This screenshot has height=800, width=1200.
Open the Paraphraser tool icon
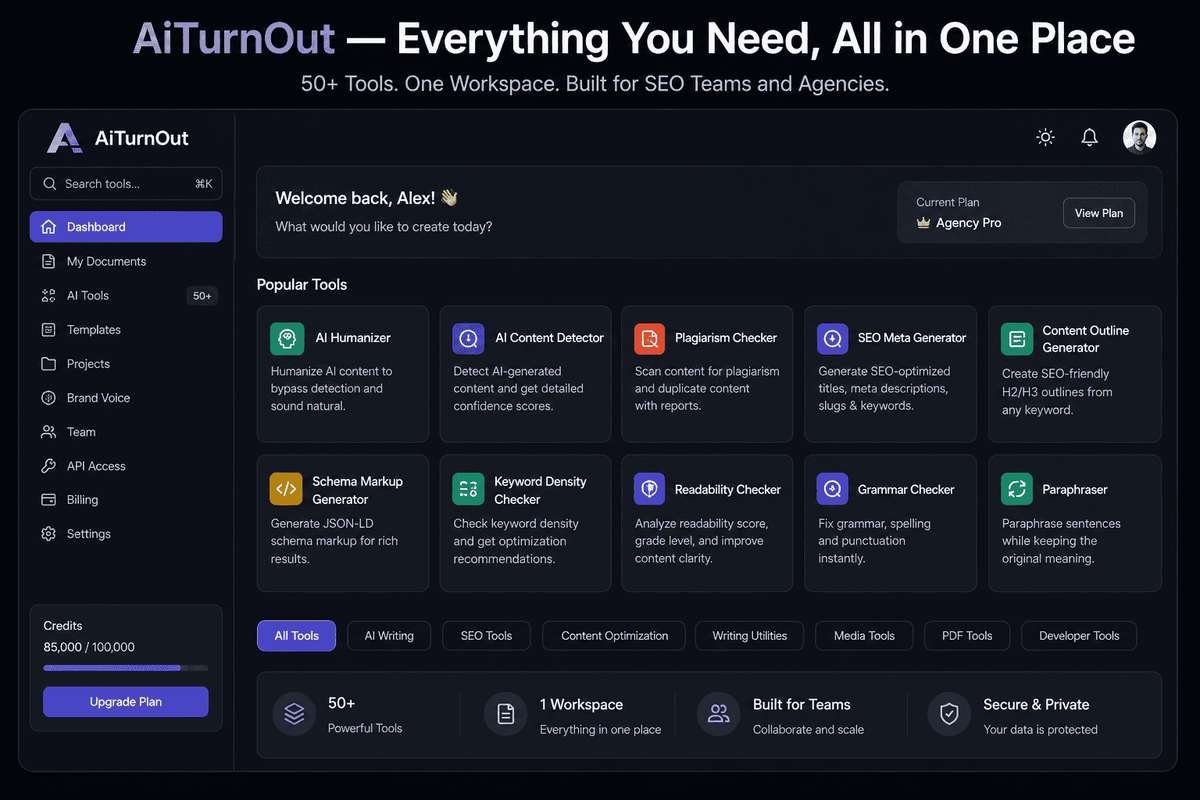pyautogui.click(x=1017, y=489)
